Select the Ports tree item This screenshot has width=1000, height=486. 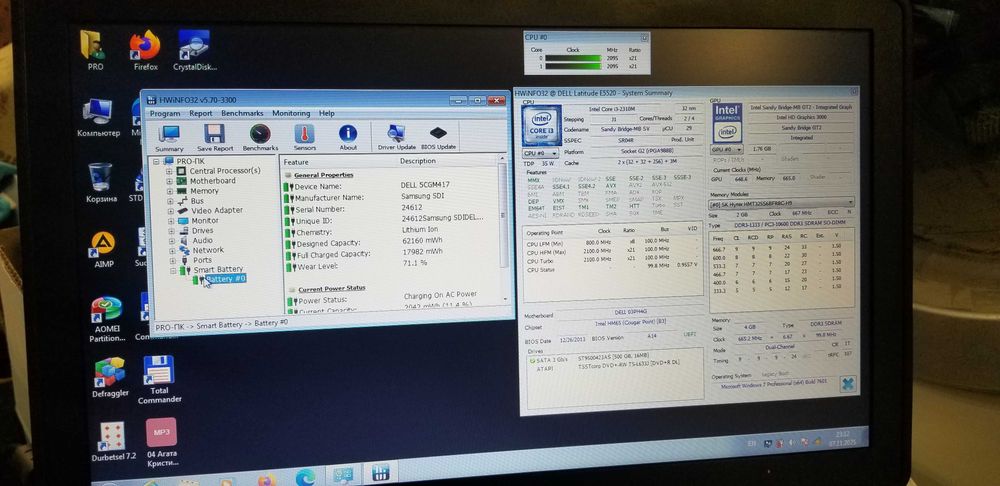[x=202, y=260]
